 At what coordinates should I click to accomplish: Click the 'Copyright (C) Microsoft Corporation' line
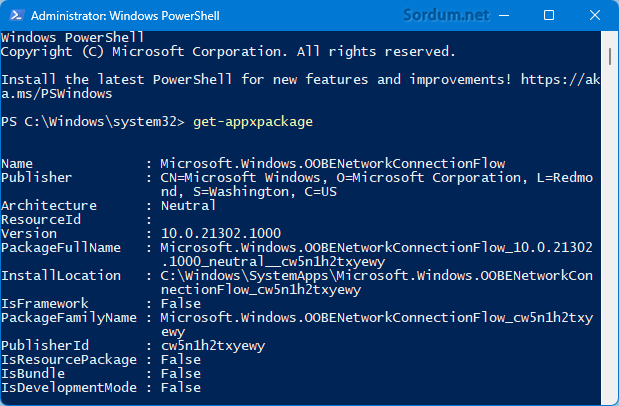[228, 52]
